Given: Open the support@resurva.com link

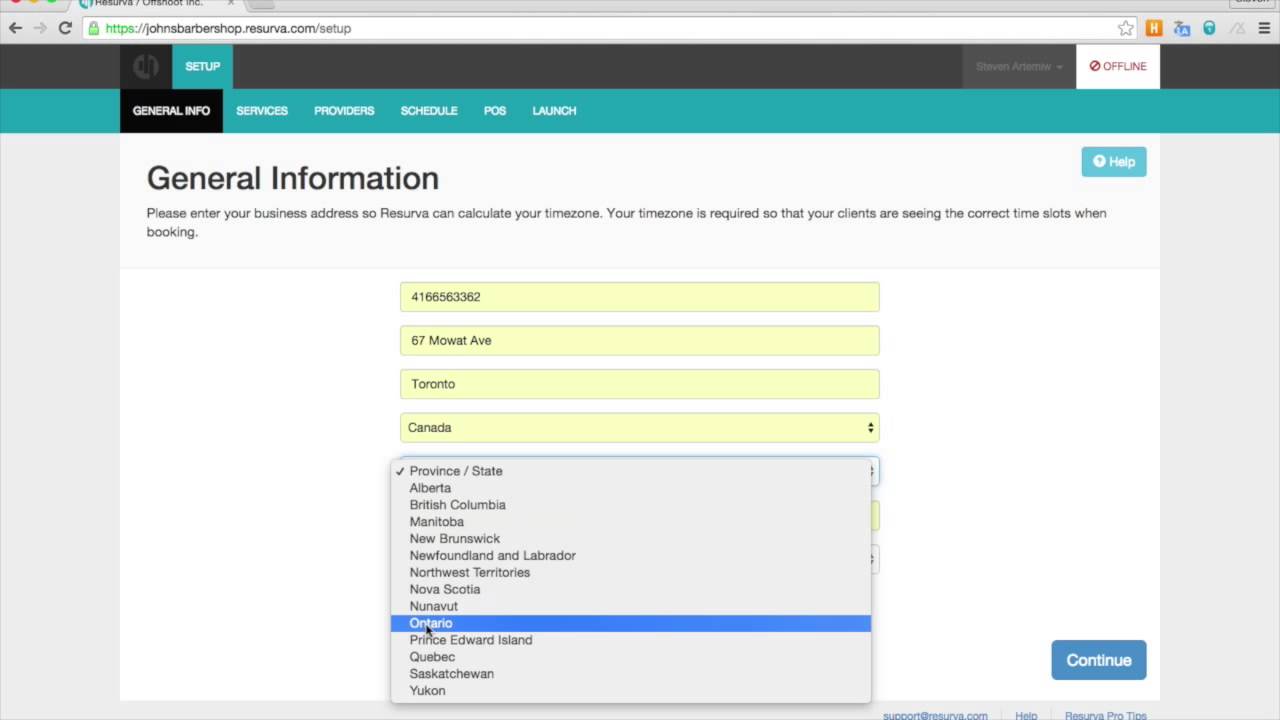Looking at the screenshot, I should [935, 715].
